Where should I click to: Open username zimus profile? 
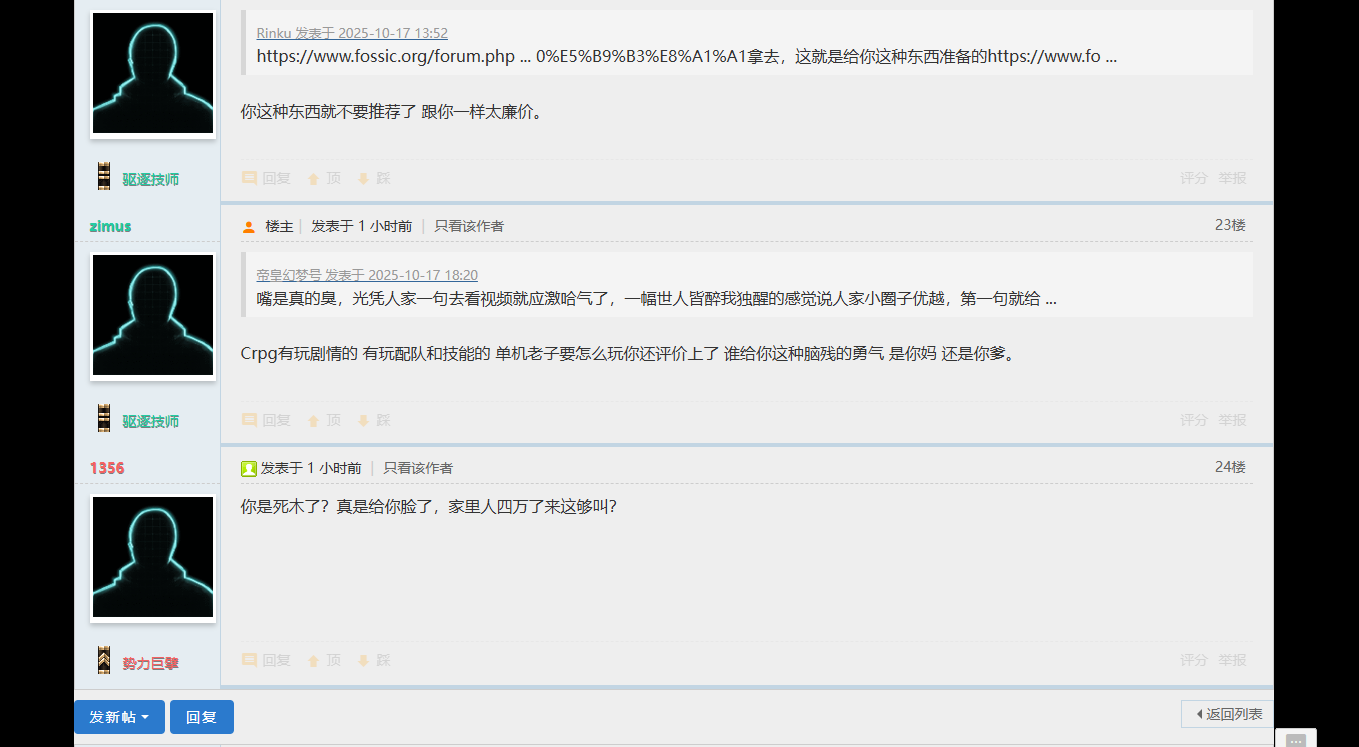pyautogui.click(x=110, y=226)
